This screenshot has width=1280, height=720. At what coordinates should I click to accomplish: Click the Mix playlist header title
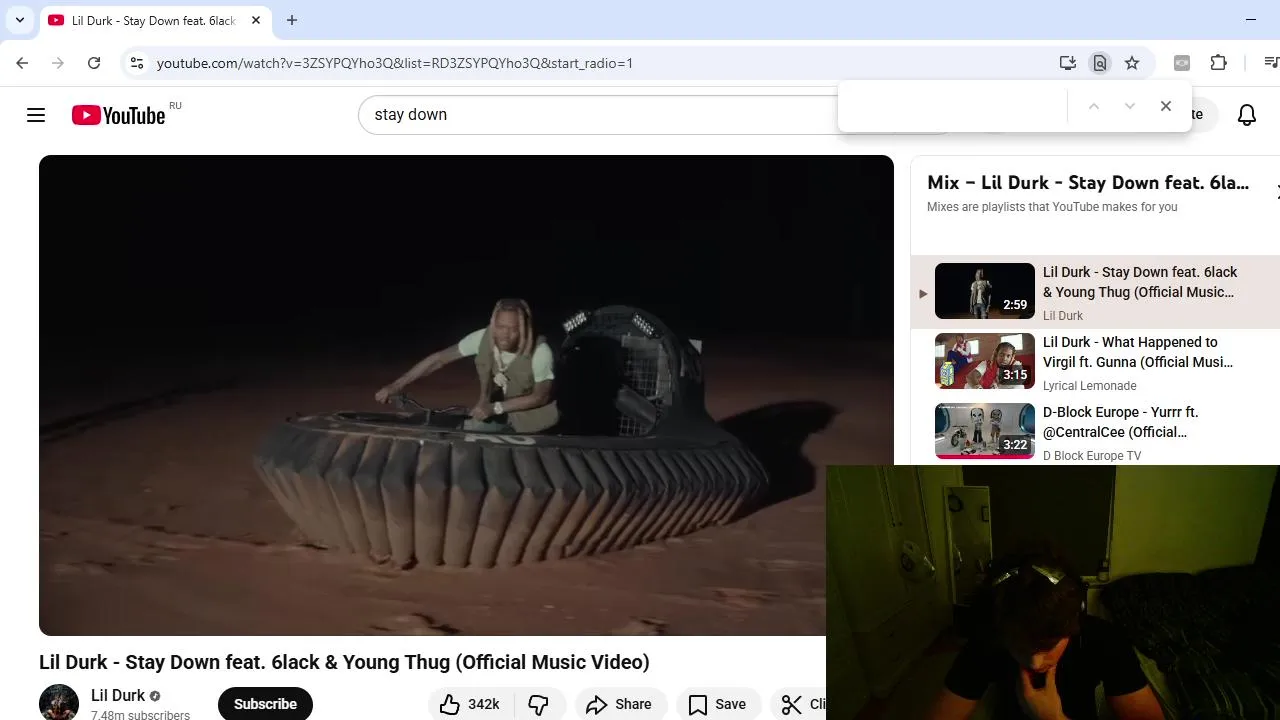coord(1088,182)
